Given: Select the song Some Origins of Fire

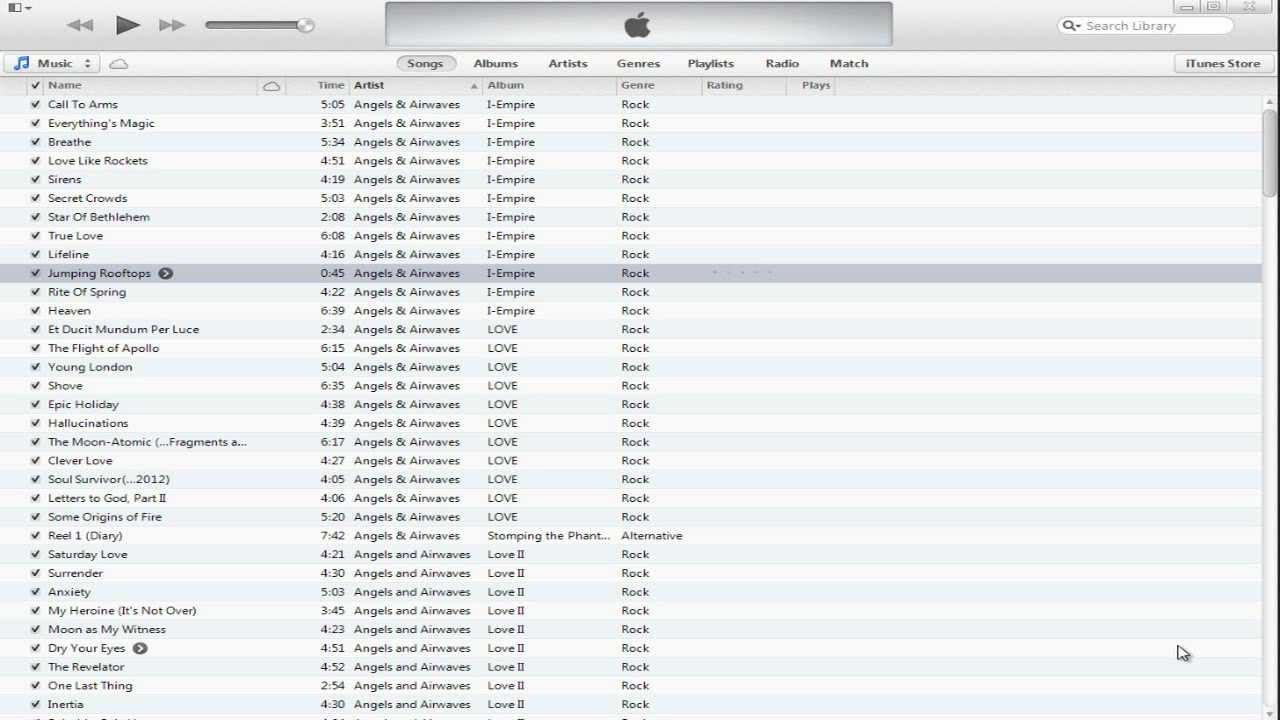Looking at the screenshot, I should 105,517.
